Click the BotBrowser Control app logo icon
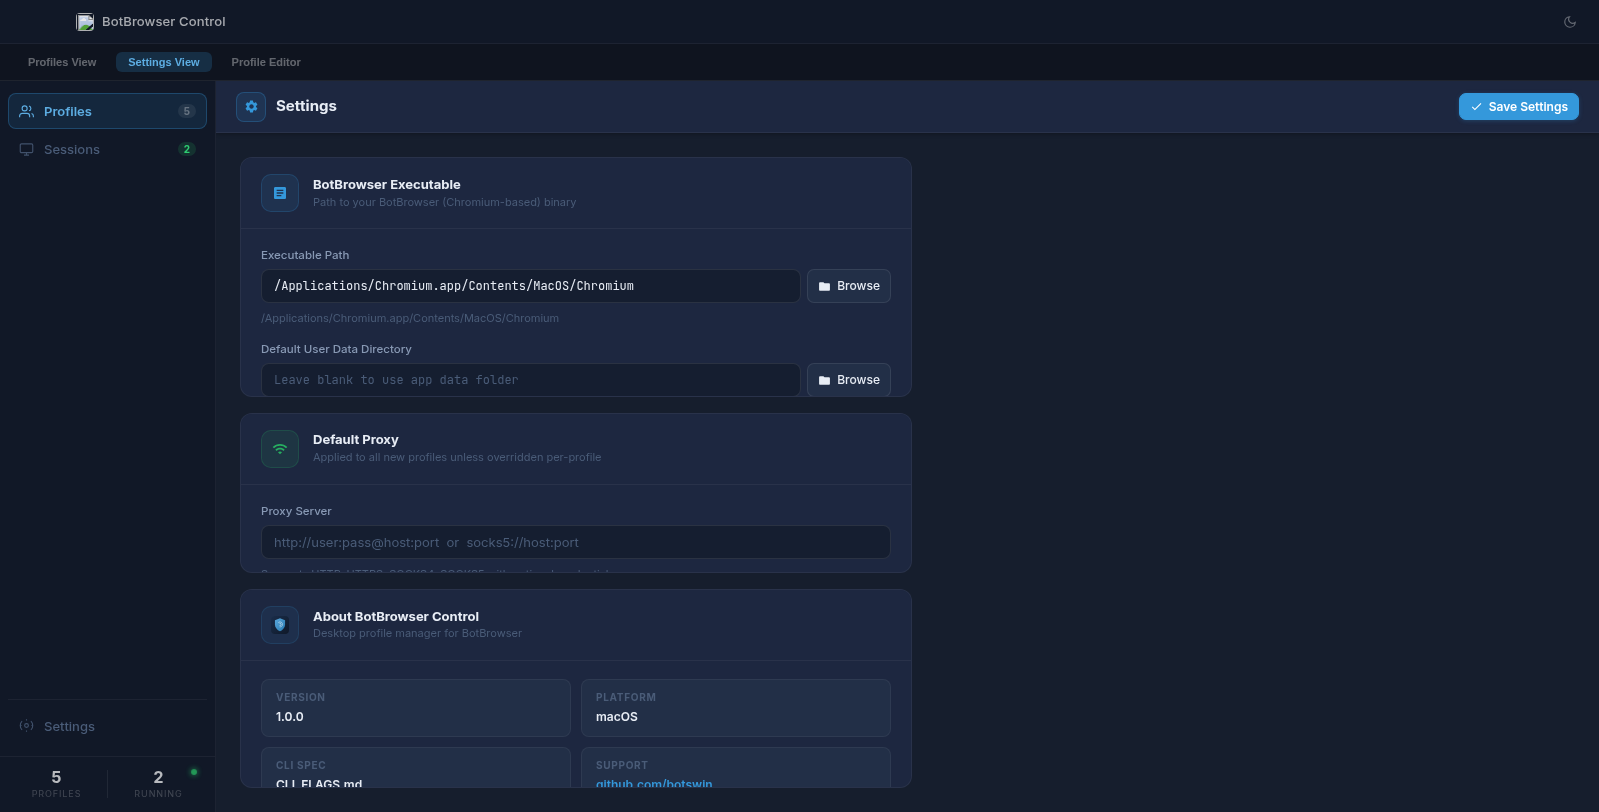The image size is (1599, 812). 85,22
